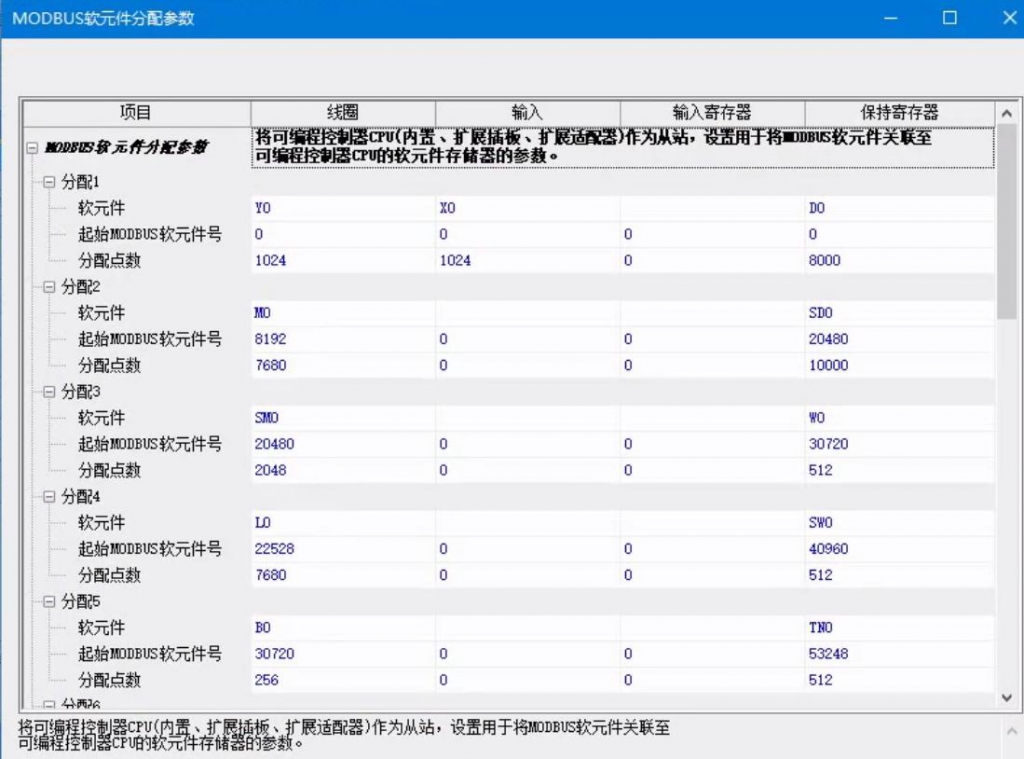The height and width of the screenshot is (759, 1024).
Task: Select the L0 coil device cell
Action: (343, 523)
